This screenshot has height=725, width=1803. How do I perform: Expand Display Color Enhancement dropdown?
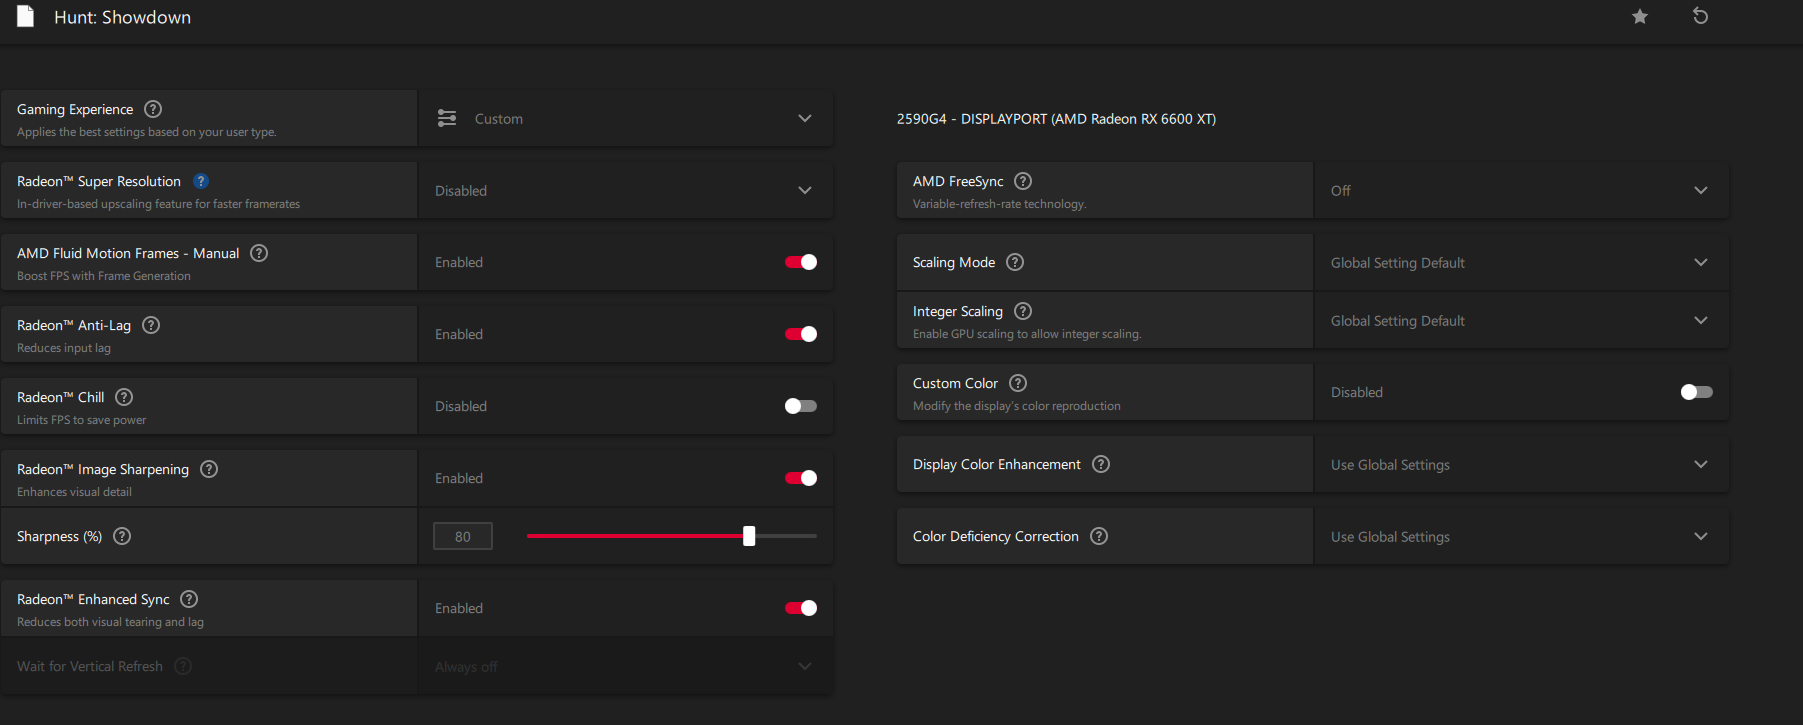[x=1521, y=465]
